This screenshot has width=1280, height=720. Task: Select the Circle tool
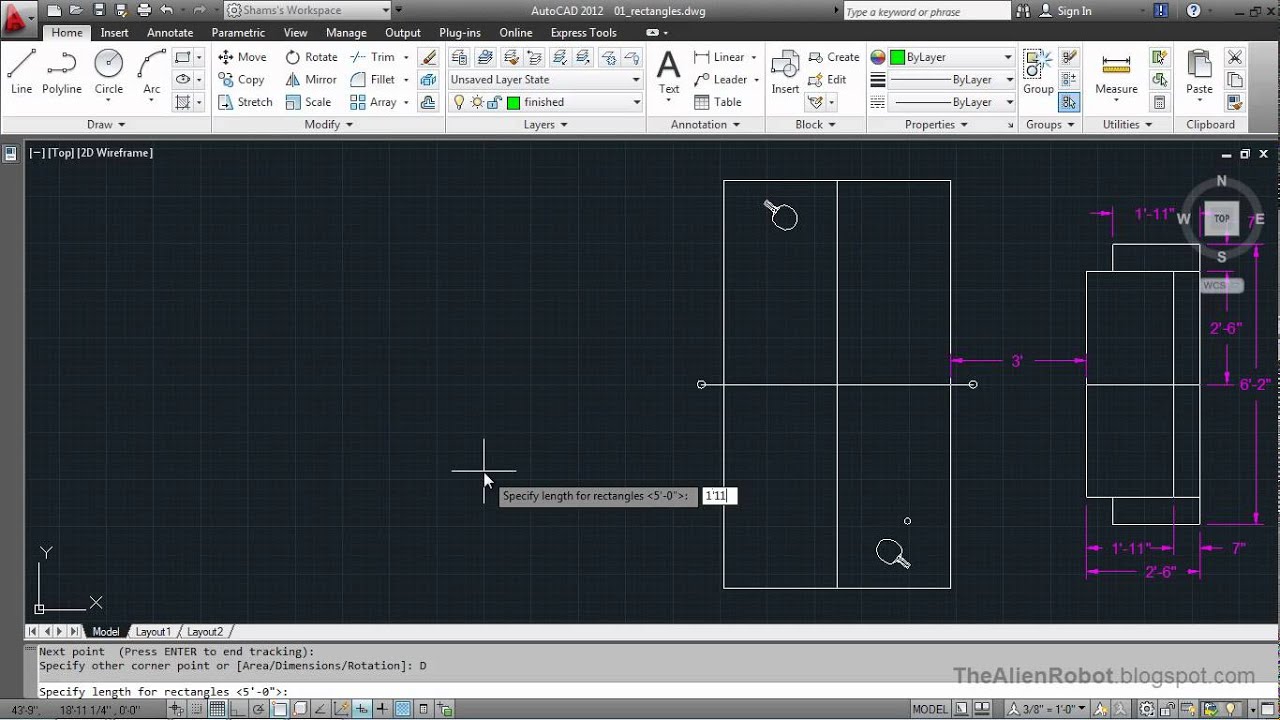click(x=109, y=72)
